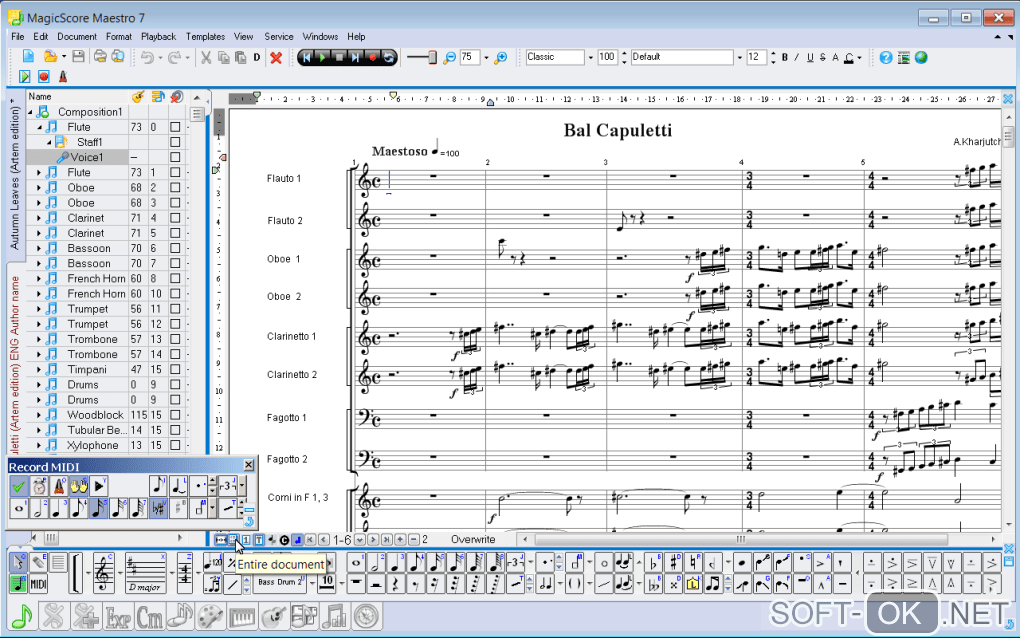
Task: Toggle the checkbox on the Woodblock row
Action: tap(175, 415)
